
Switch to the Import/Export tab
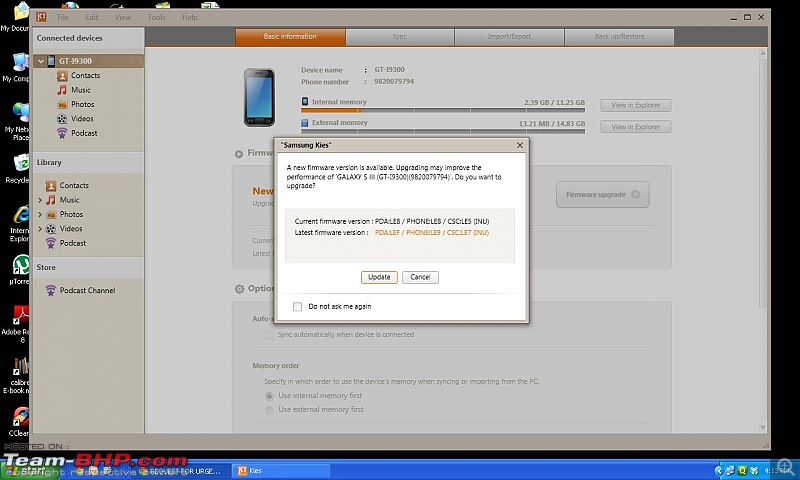click(x=509, y=37)
